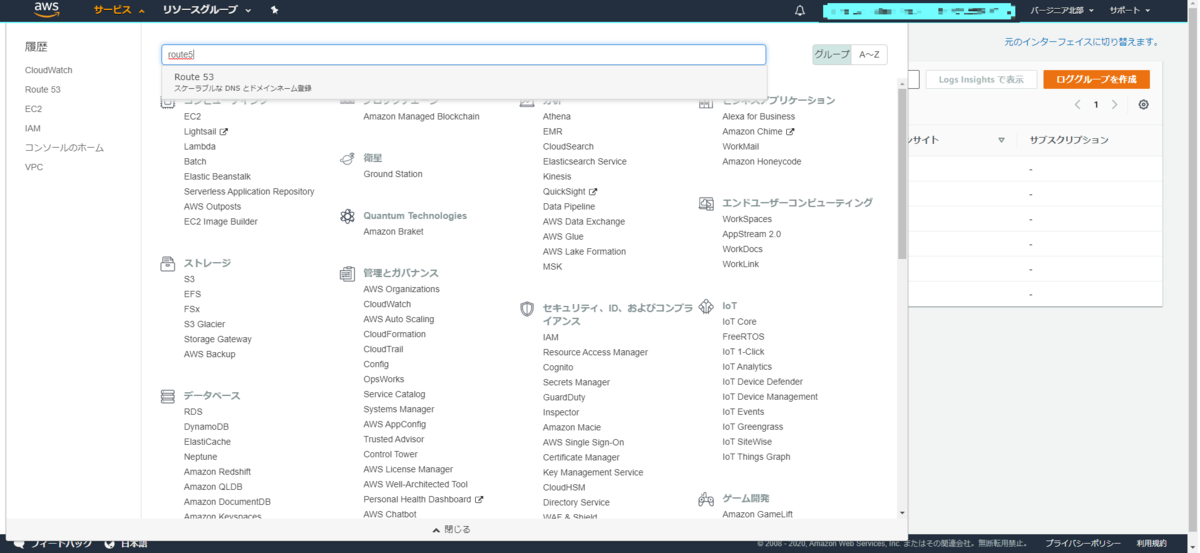1200x553 pixels.
Task: Open IAM from history list
Action: (33, 128)
